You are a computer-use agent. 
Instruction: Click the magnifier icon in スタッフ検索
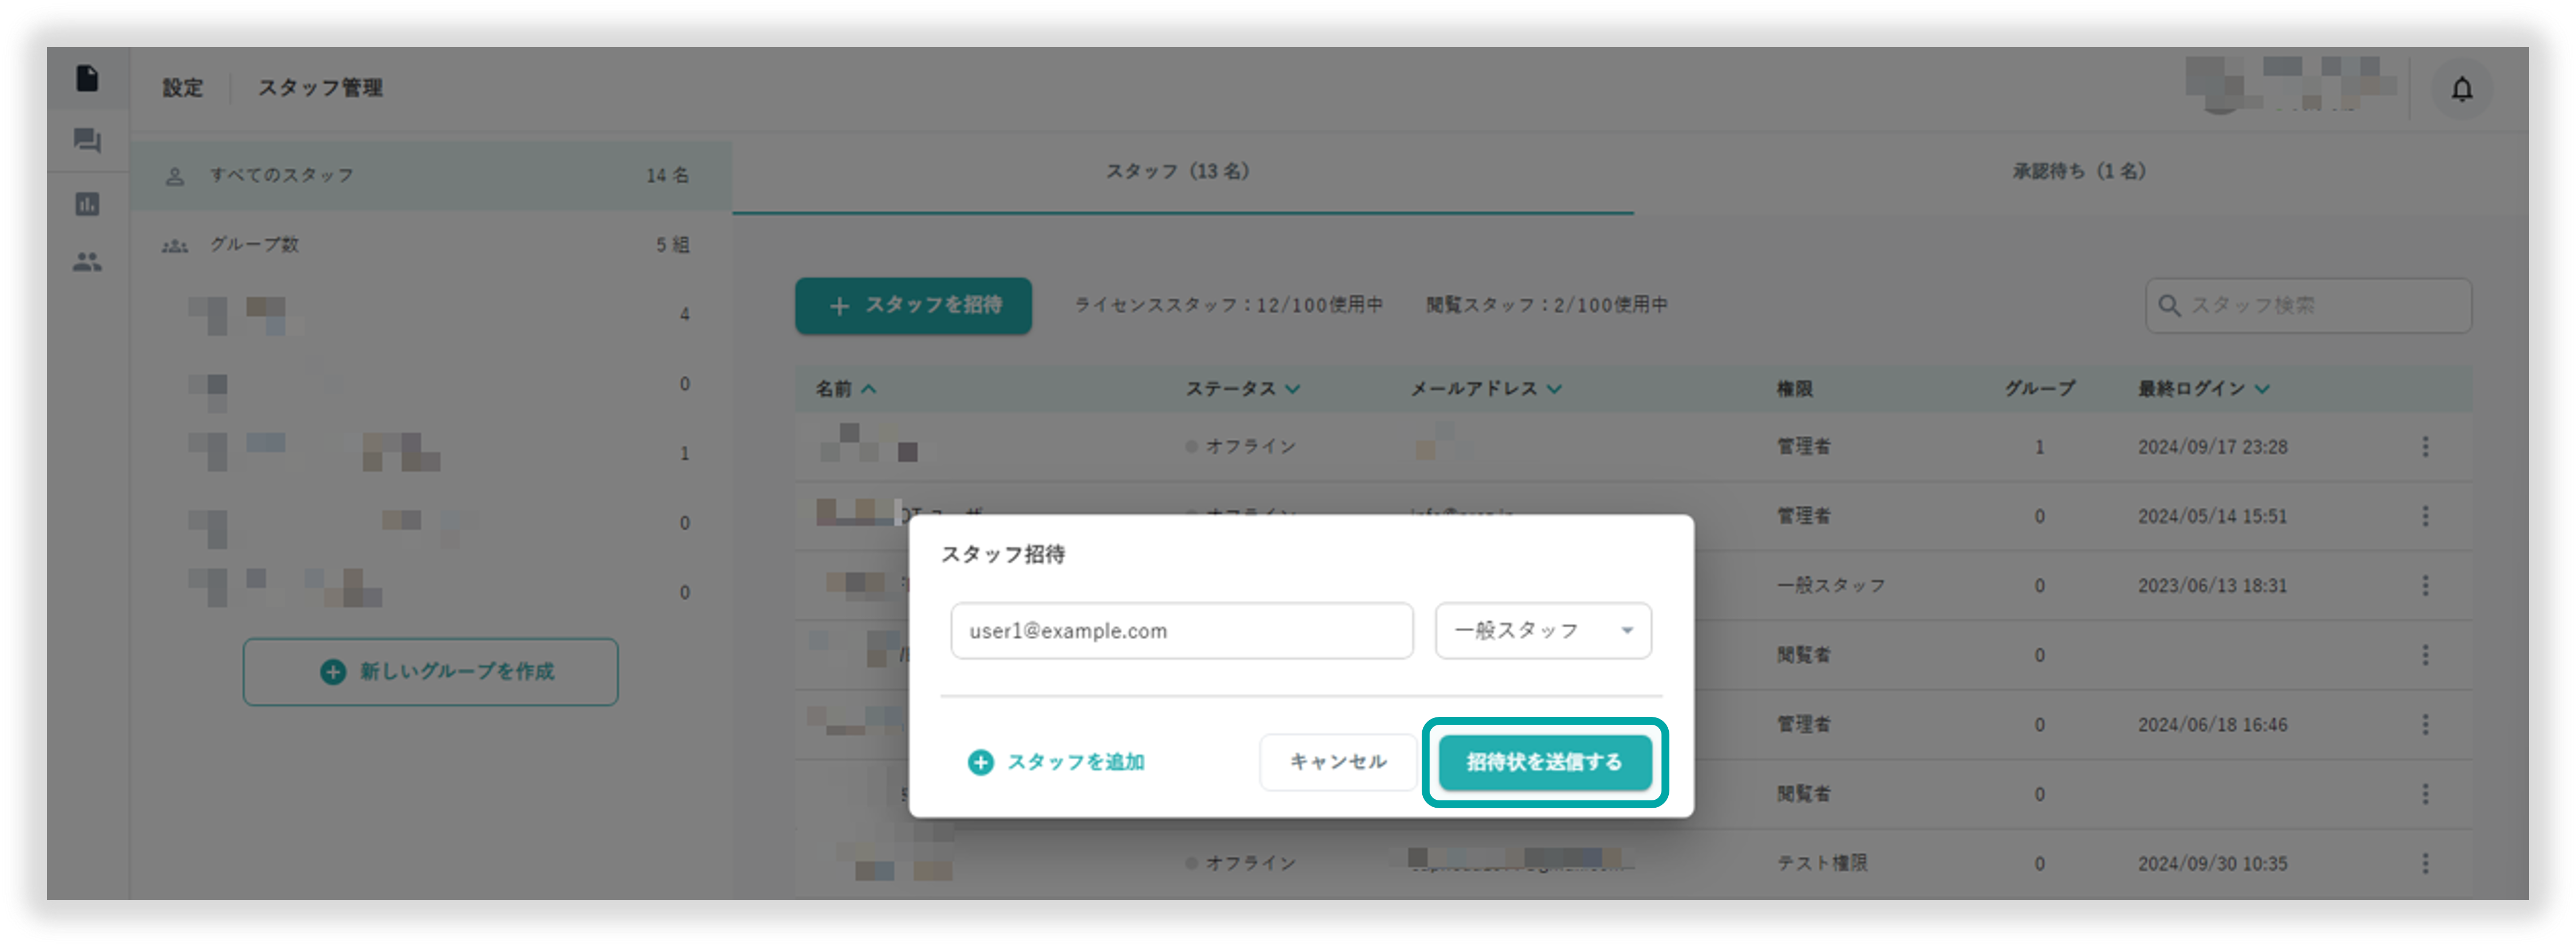pyautogui.click(x=2171, y=306)
